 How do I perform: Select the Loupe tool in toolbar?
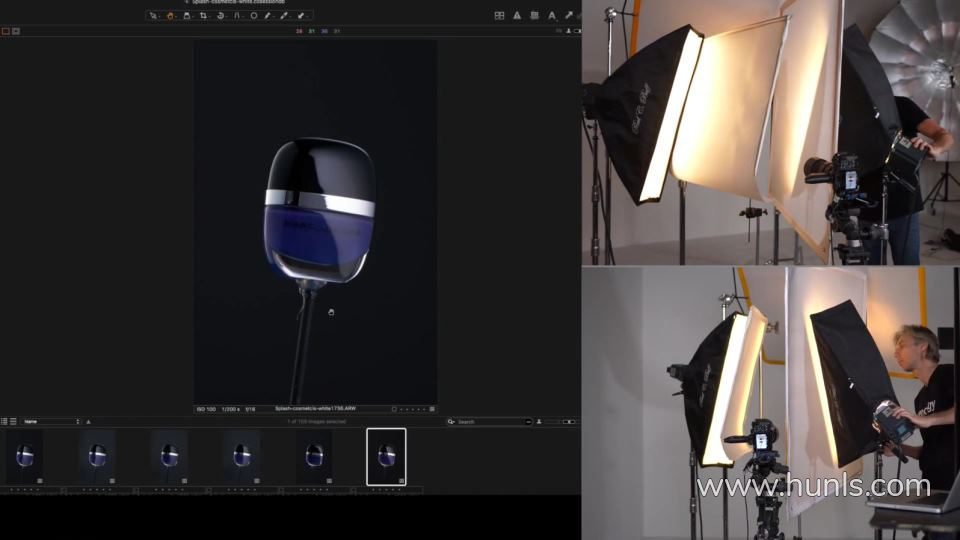tap(186, 16)
